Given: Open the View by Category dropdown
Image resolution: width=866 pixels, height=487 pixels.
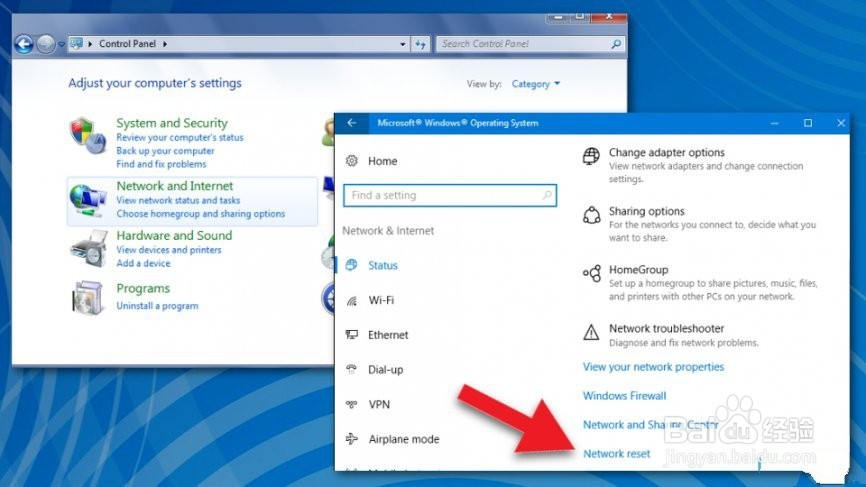Looking at the screenshot, I should (535, 84).
